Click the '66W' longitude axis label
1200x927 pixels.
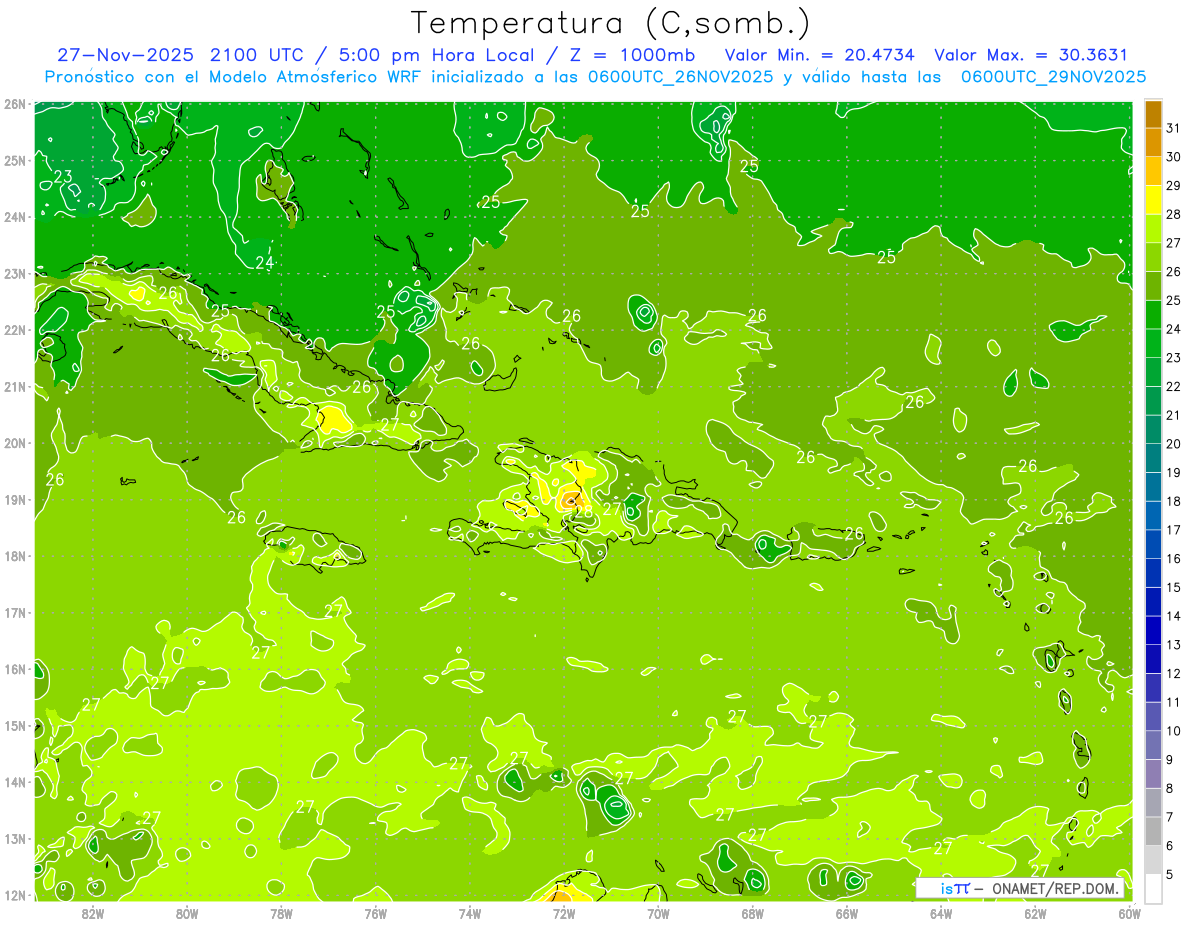pos(846,912)
